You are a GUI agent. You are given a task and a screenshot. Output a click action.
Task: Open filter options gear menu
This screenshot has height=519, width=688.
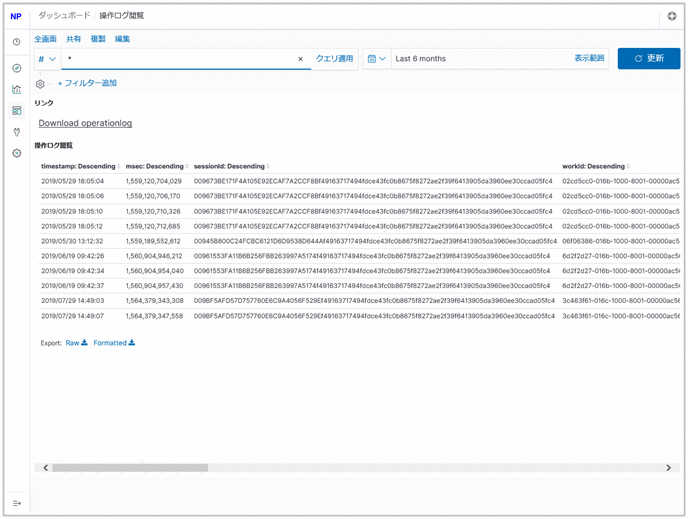(40, 84)
